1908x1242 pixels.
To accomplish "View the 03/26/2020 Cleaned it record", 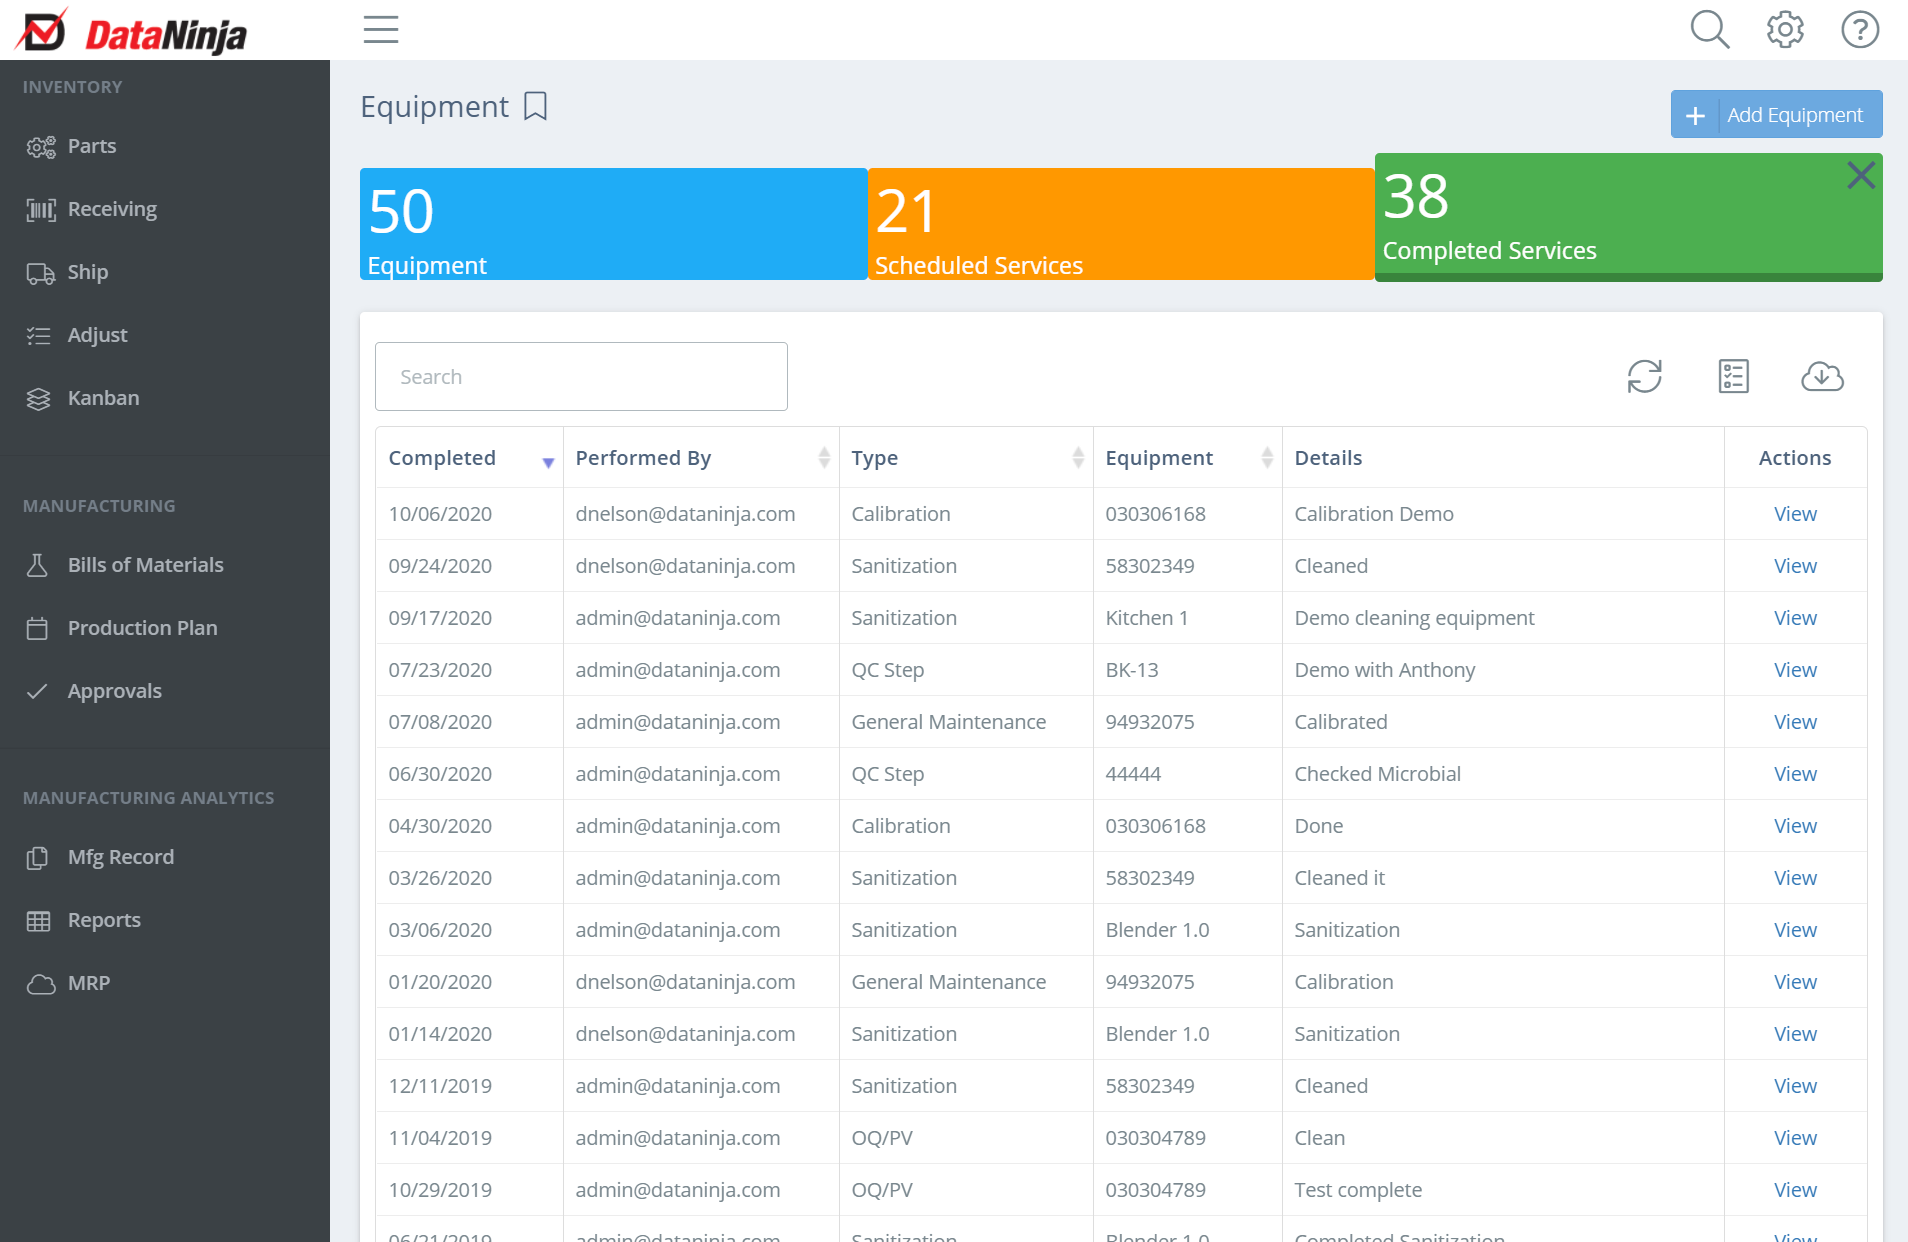I will click(x=1795, y=878).
